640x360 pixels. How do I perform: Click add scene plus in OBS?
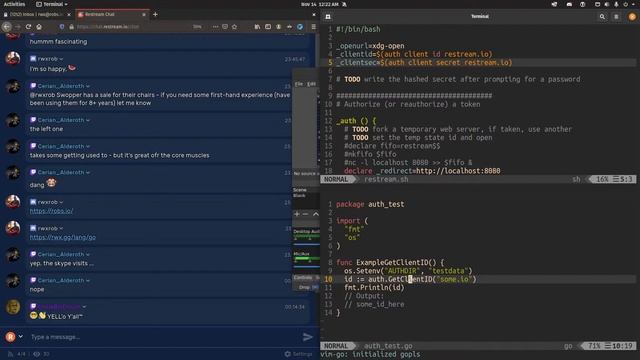(297, 214)
